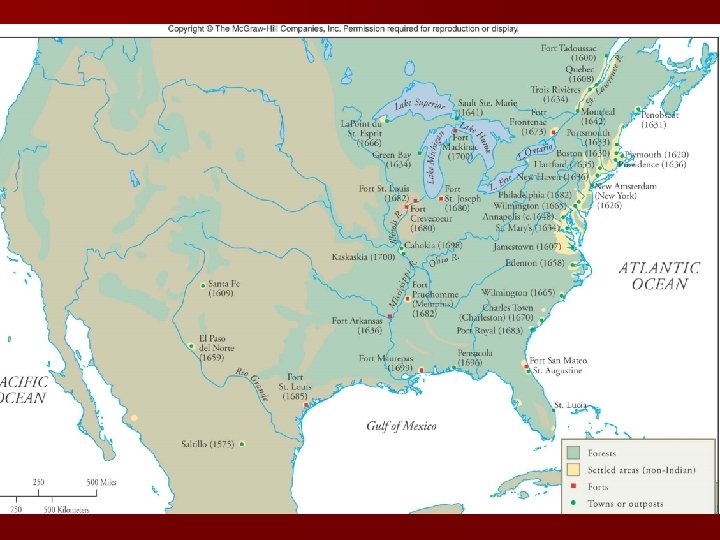Click the Philadelphia (1682) label
The height and width of the screenshot is (540, 720).
(x=534, y=195)
